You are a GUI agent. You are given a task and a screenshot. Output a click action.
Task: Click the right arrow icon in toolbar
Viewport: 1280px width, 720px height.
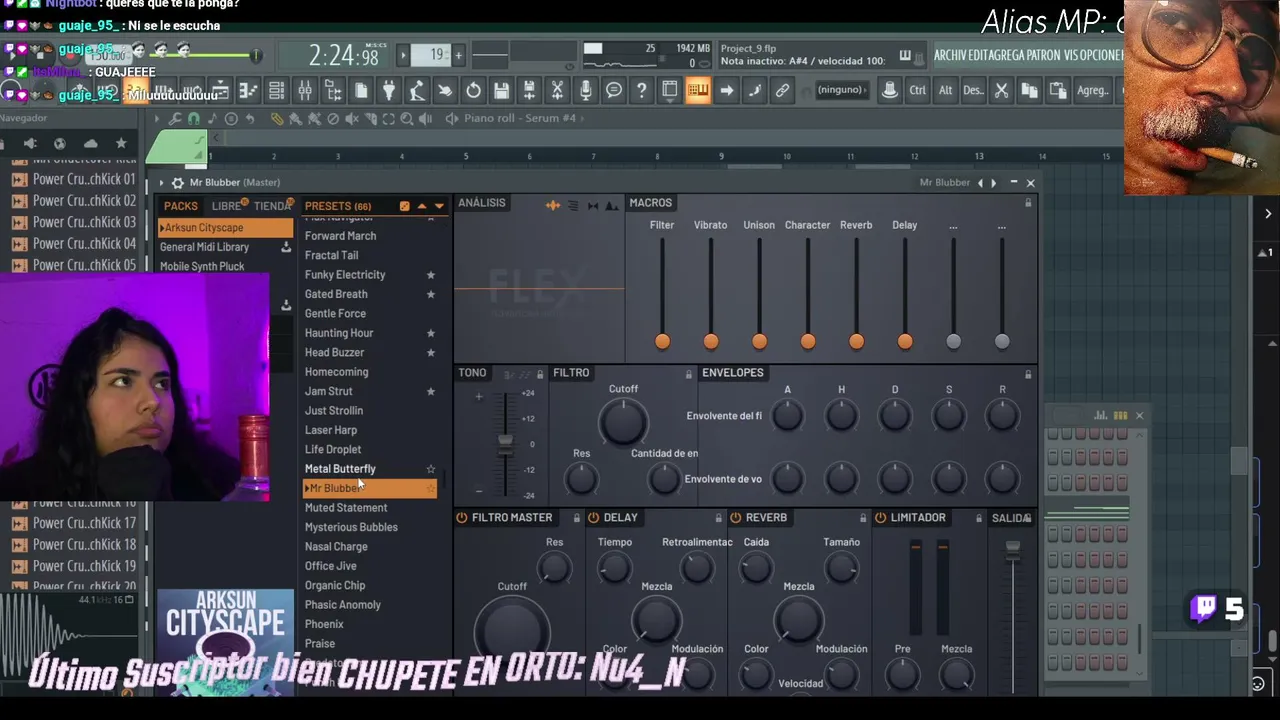[x=727, y=90]
